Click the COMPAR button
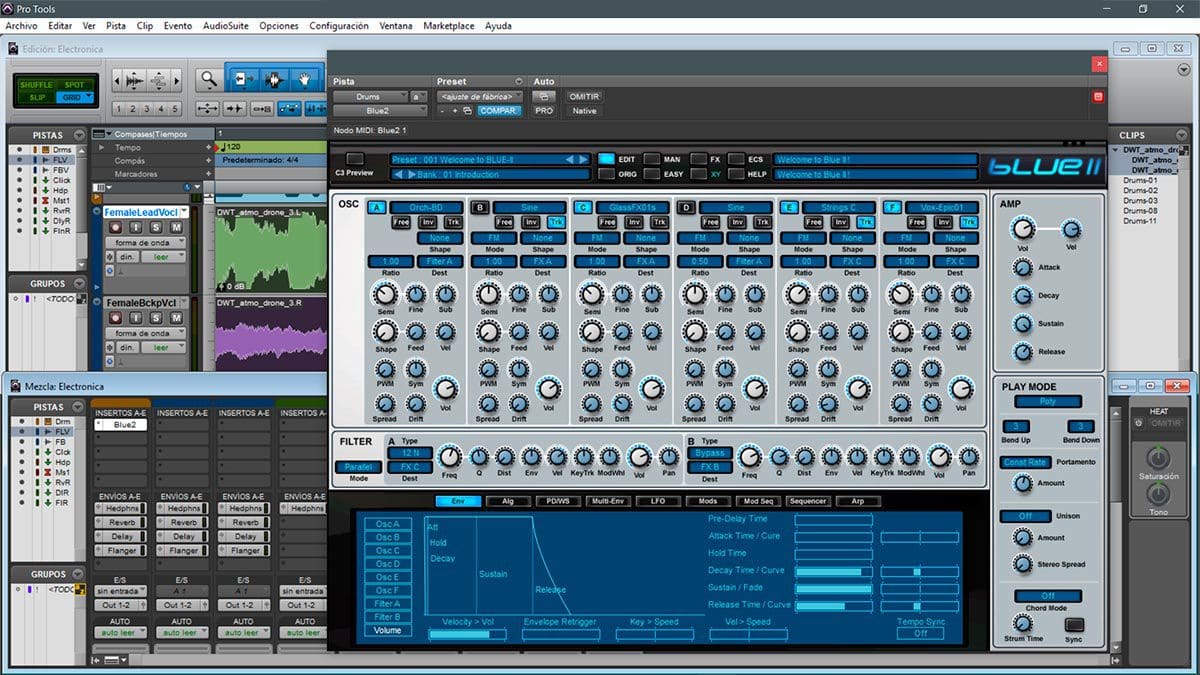This screenshot has height=675, width=1200. [x=498, y=111]
